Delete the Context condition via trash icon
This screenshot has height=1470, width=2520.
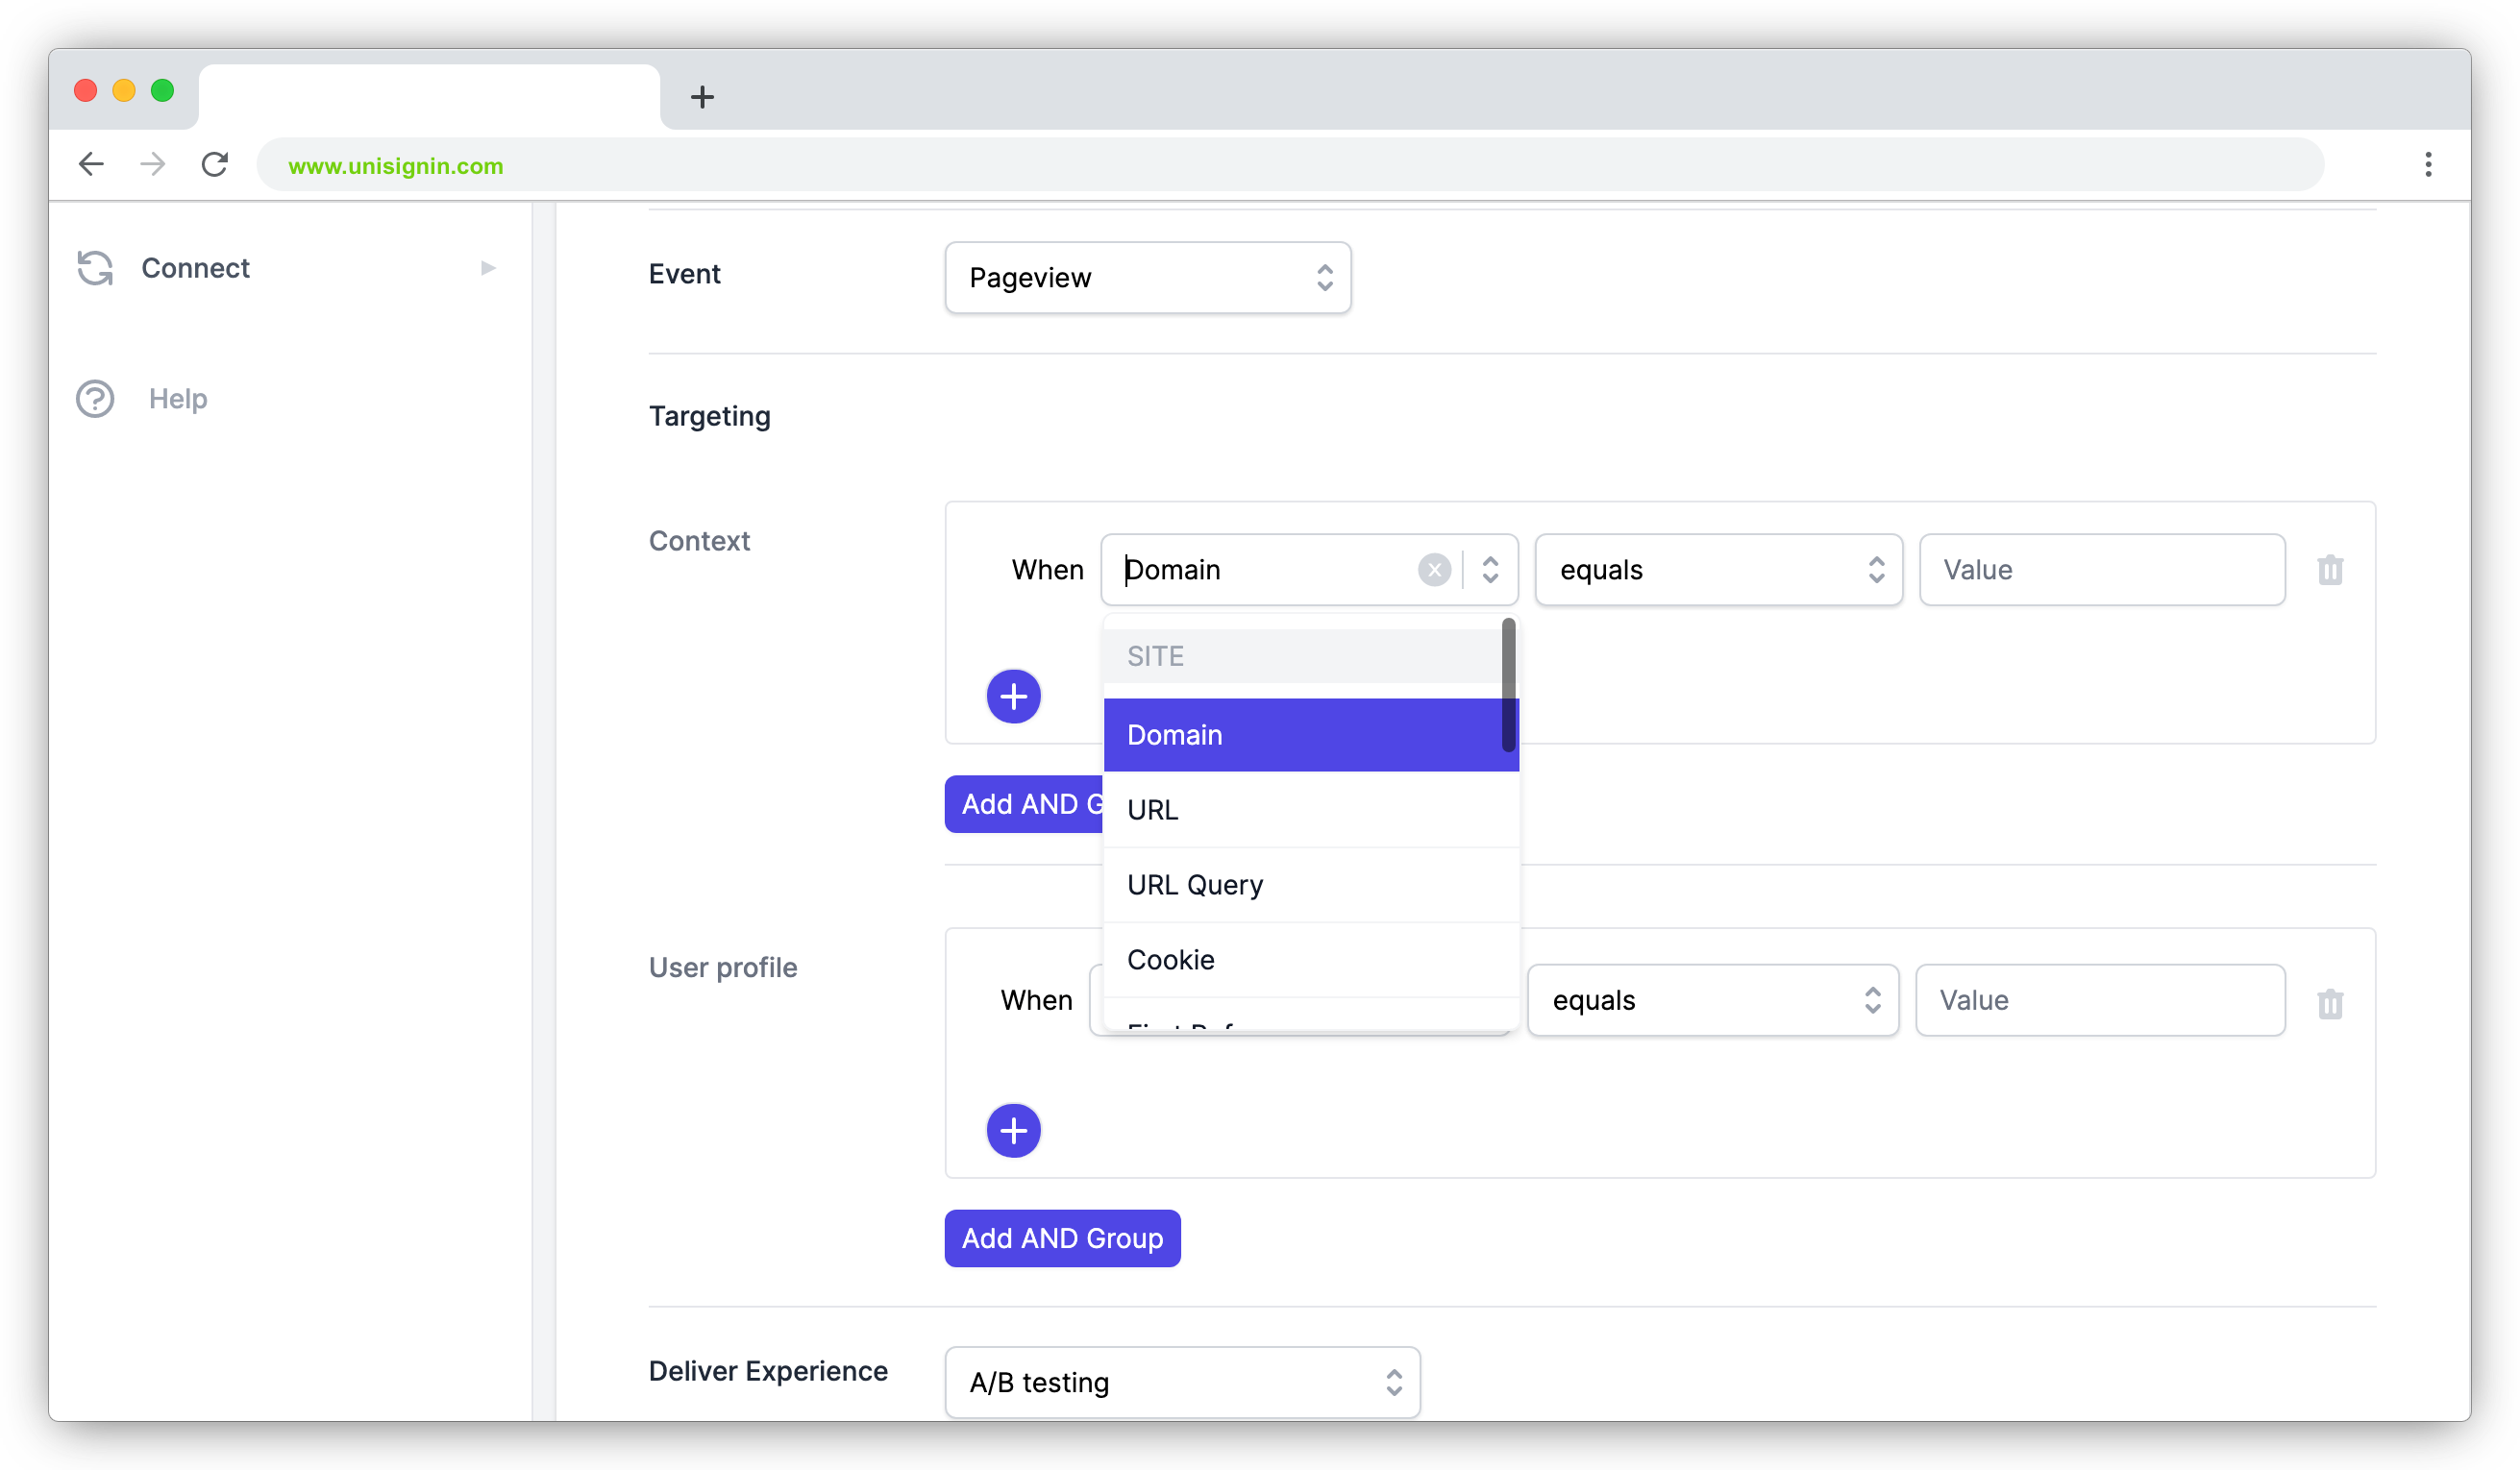pyautogui.click(x=2331, y=570)
